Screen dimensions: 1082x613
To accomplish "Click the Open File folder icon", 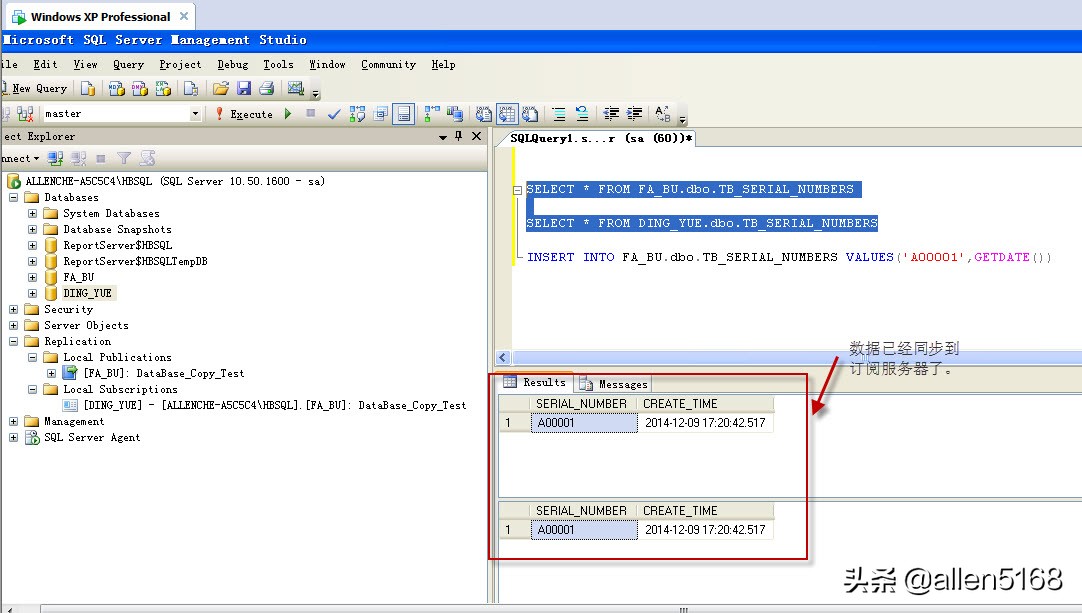I will pos(222,88).
